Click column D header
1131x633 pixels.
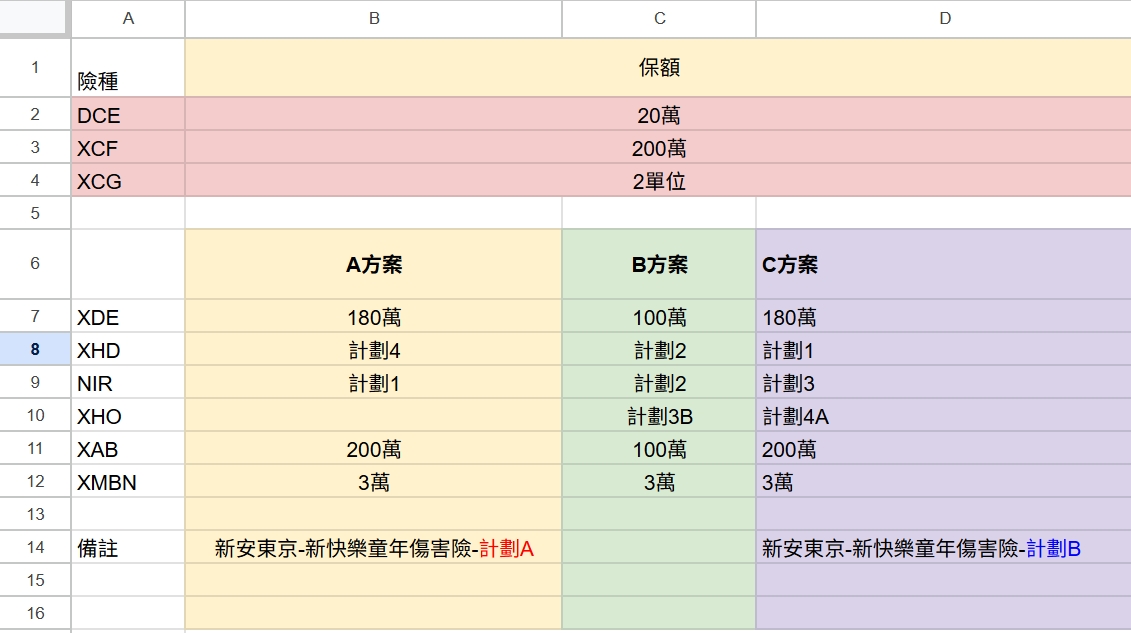tap(943, 18)
